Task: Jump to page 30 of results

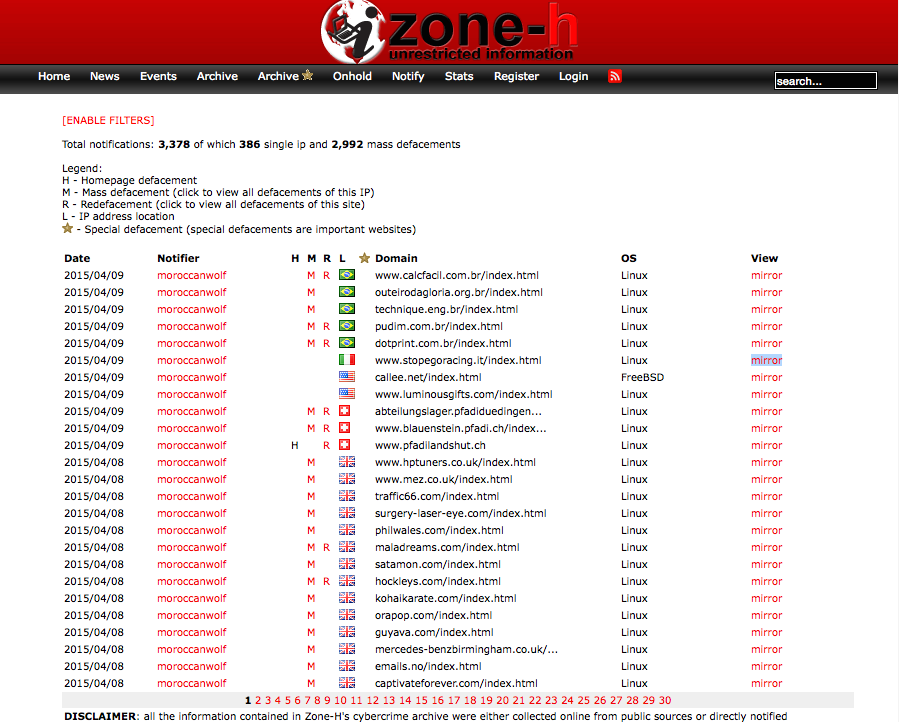Action: click(665, 700)
